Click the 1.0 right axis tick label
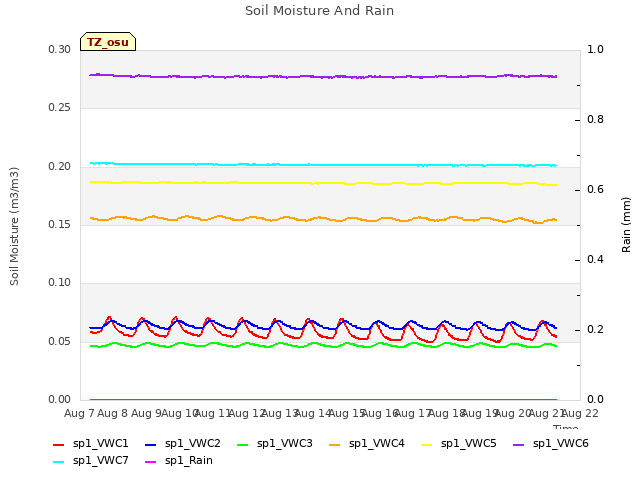 [x=595, y=50]
